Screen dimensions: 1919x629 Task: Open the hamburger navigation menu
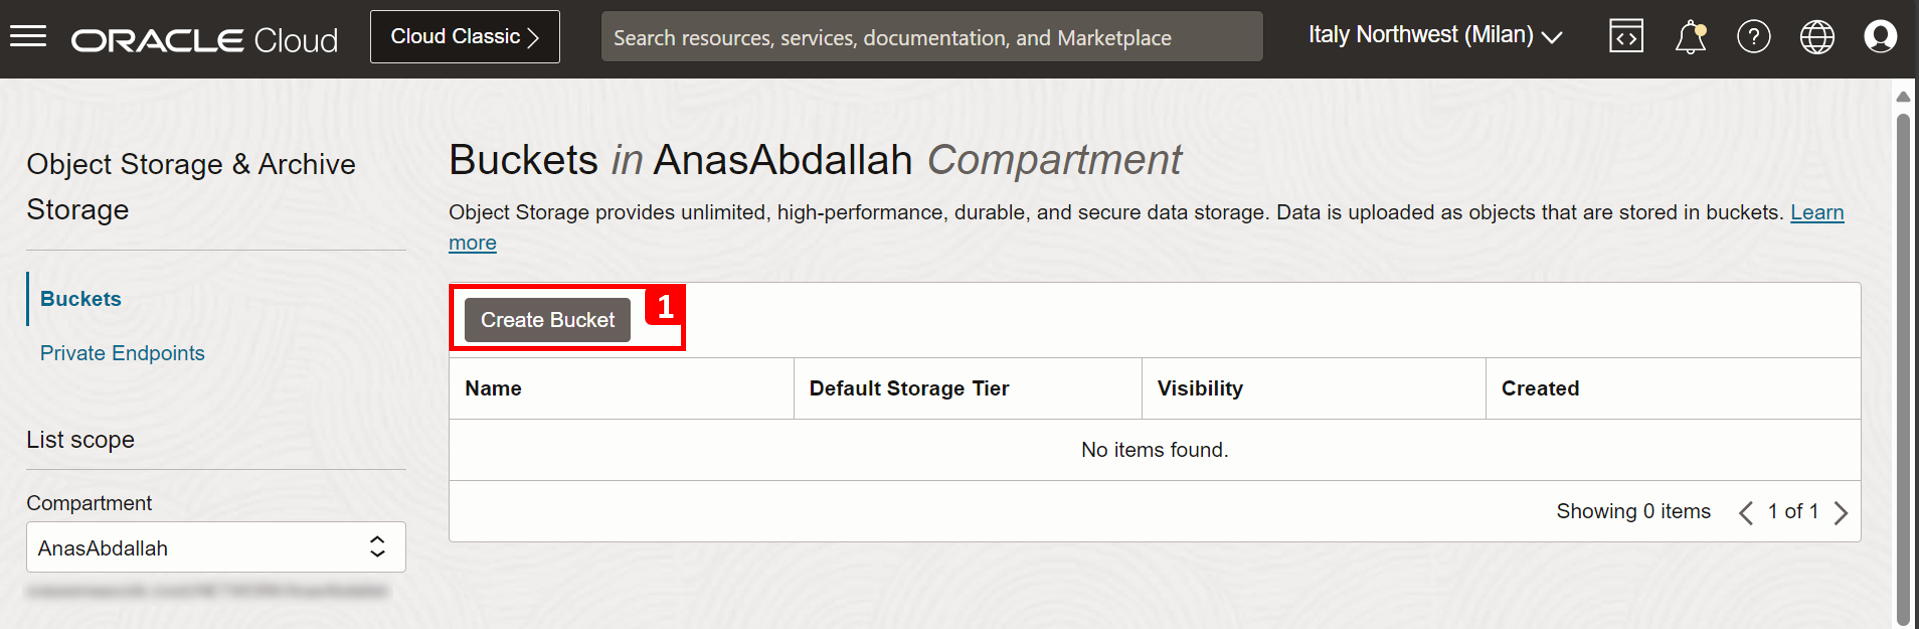coord(28,37)
